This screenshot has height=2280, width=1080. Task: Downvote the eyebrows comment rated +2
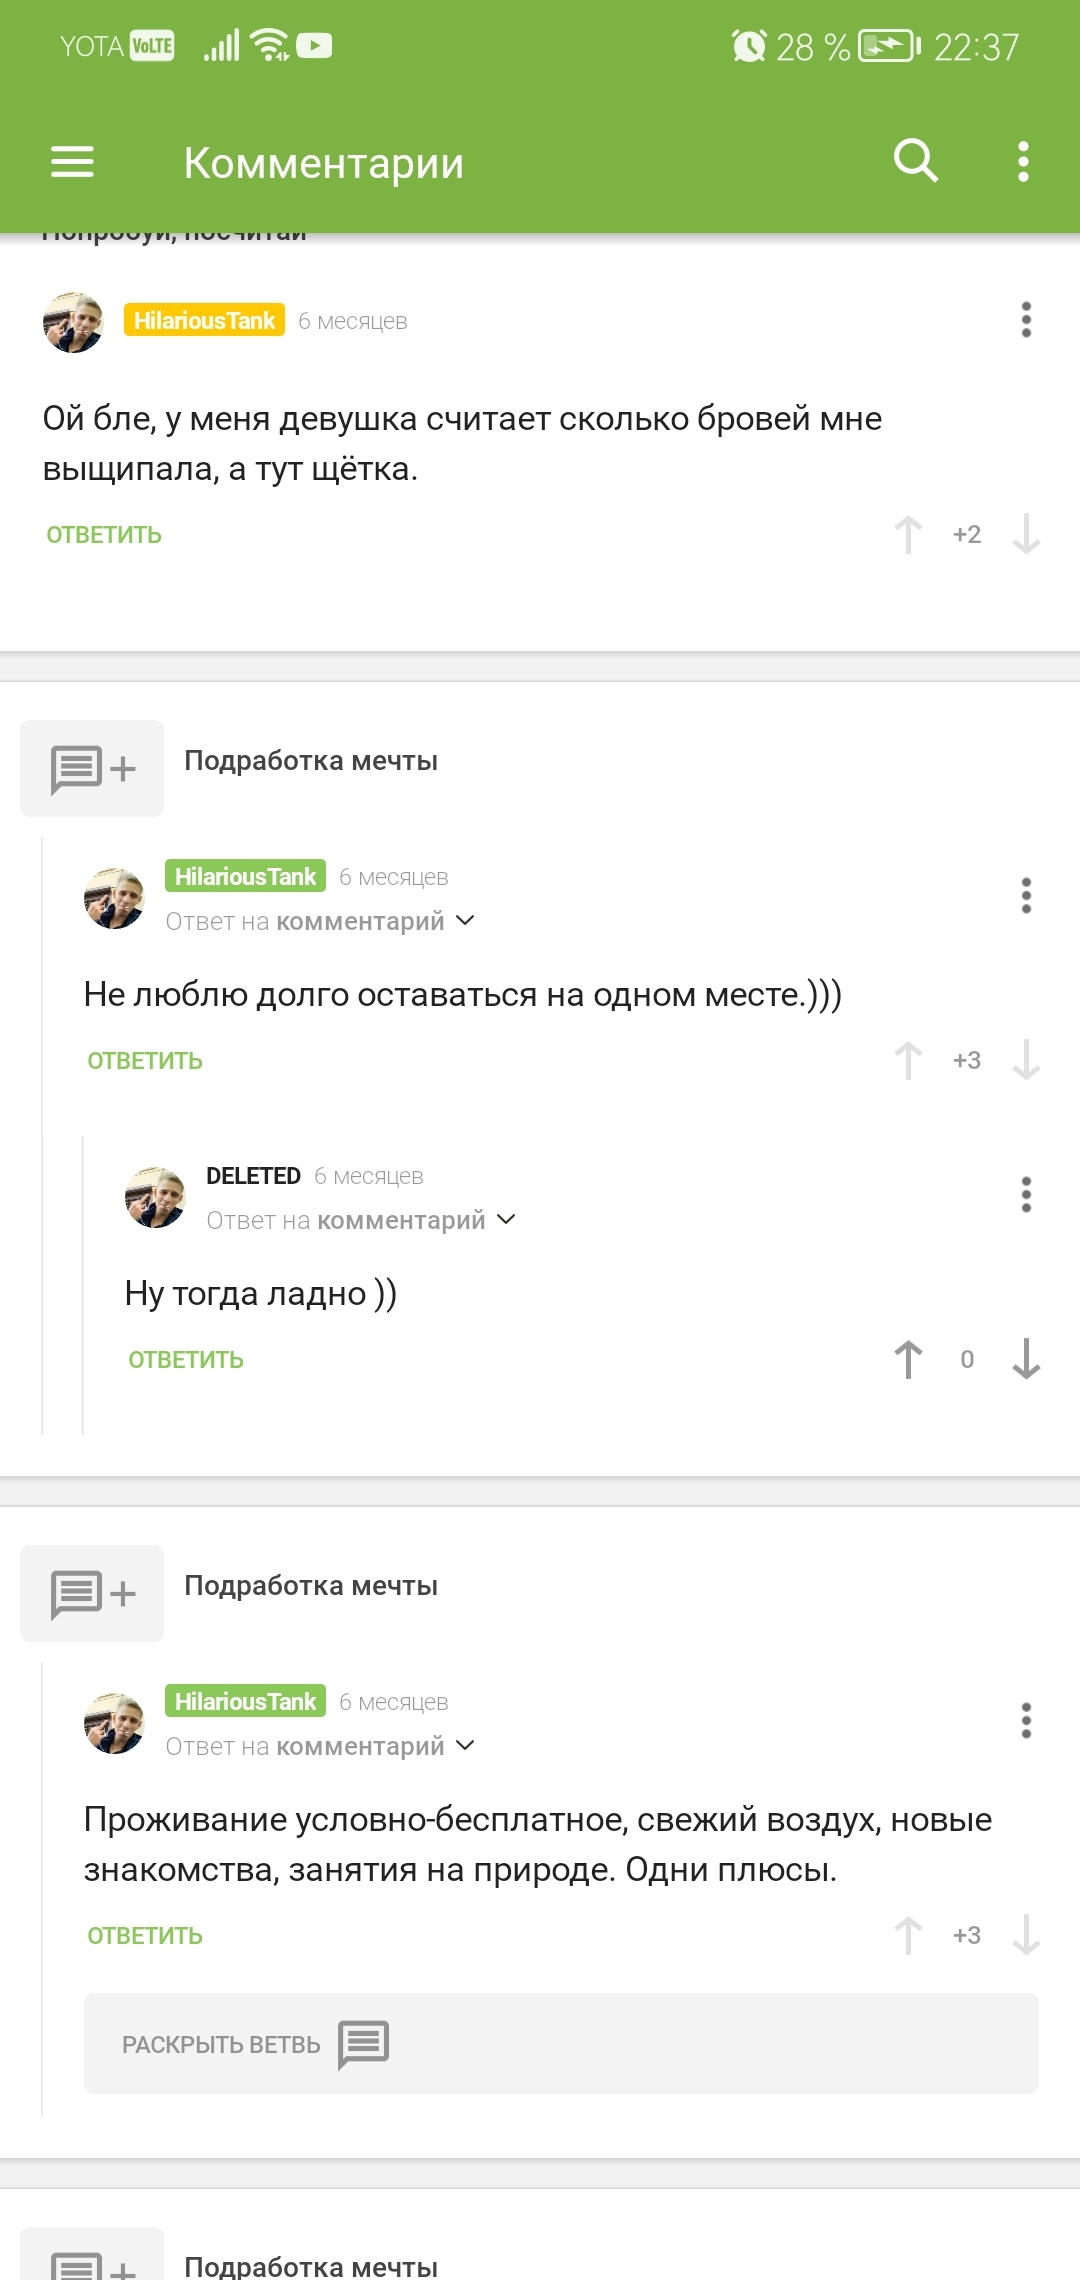tap(1026, 535)
